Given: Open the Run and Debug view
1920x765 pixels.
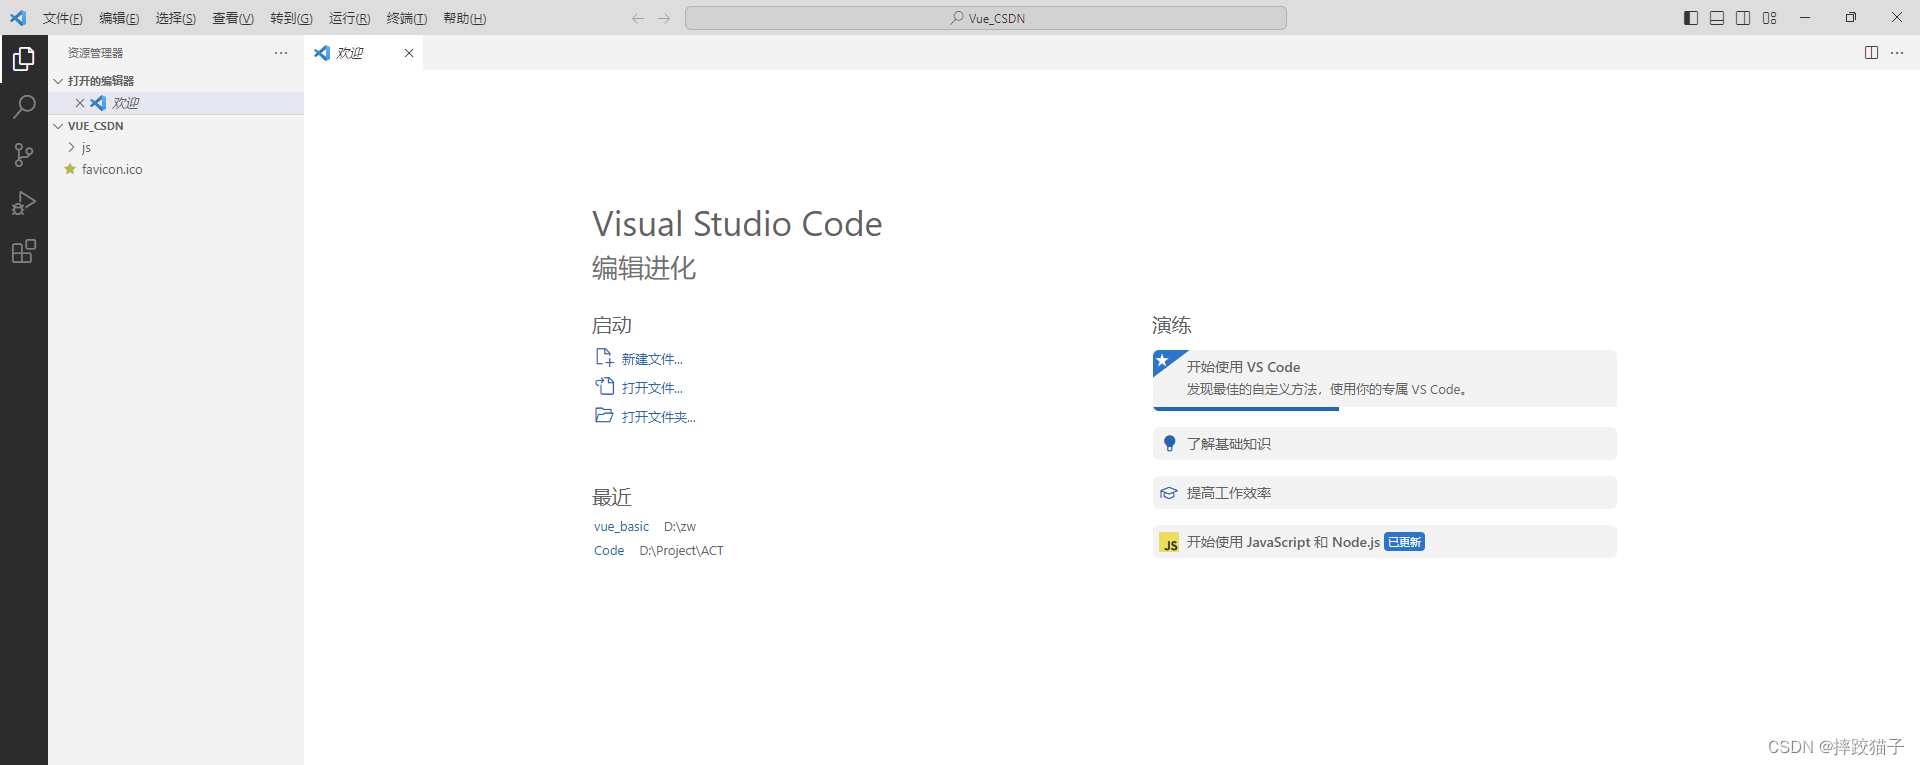Looking at the screenshot, I should coord(24,203).
